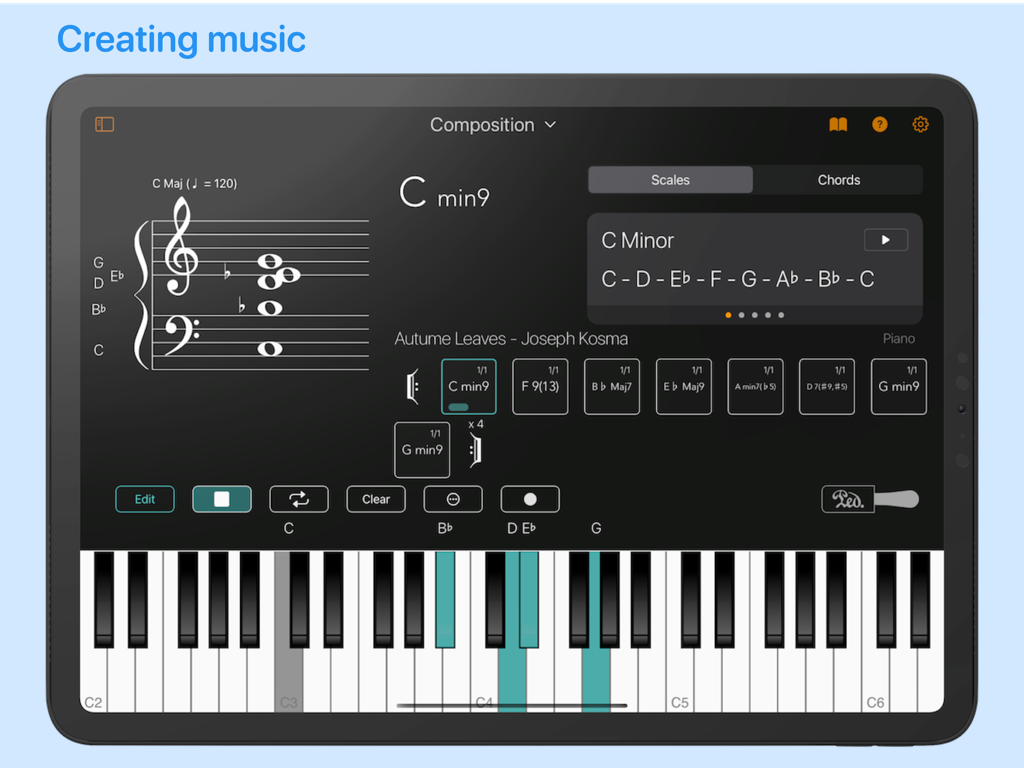Toggle playback with the stop square button
The height and width of the screenshot is (768, 1024).
(x=222, y=499)
